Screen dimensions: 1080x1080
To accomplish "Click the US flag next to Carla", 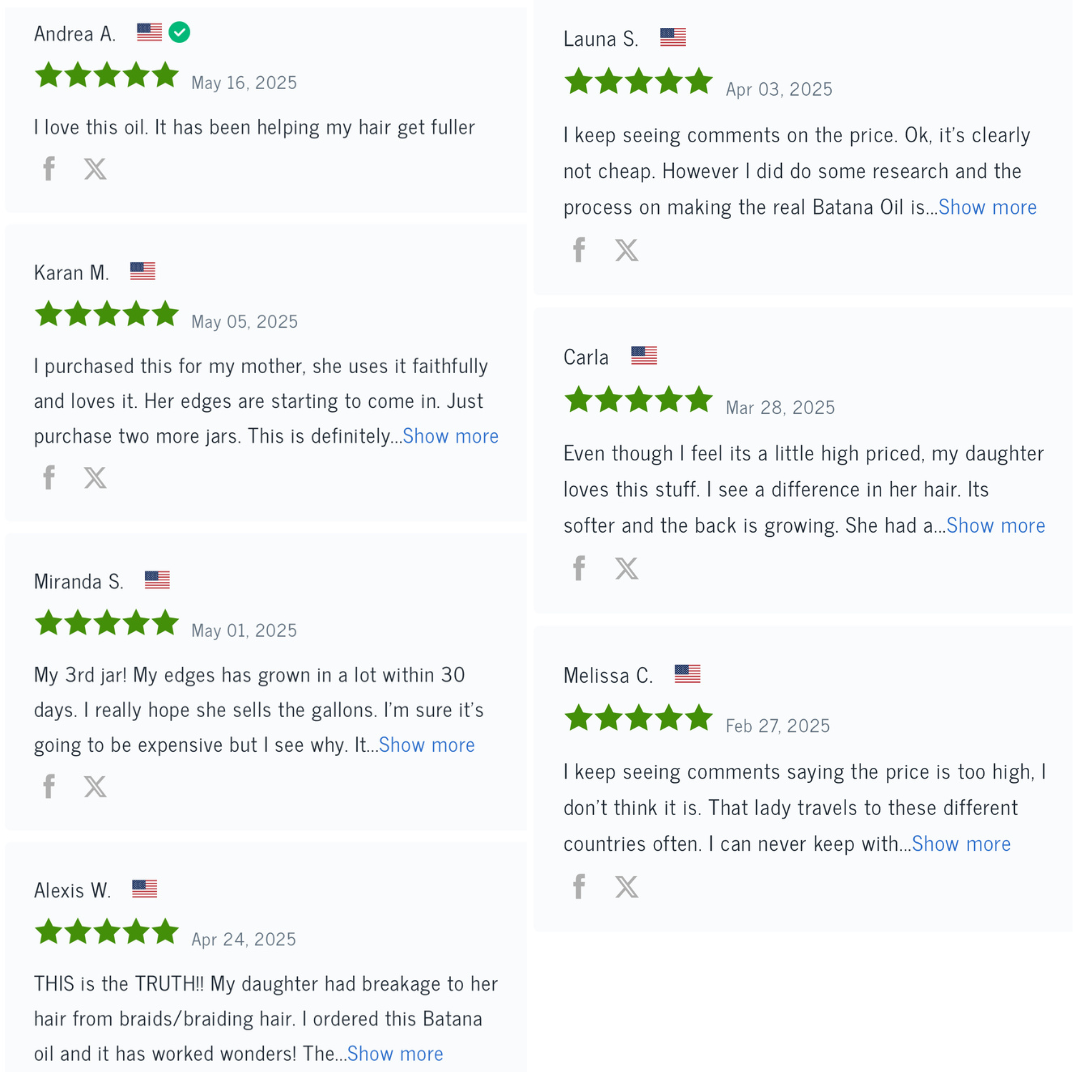I will tap(644, 356).
